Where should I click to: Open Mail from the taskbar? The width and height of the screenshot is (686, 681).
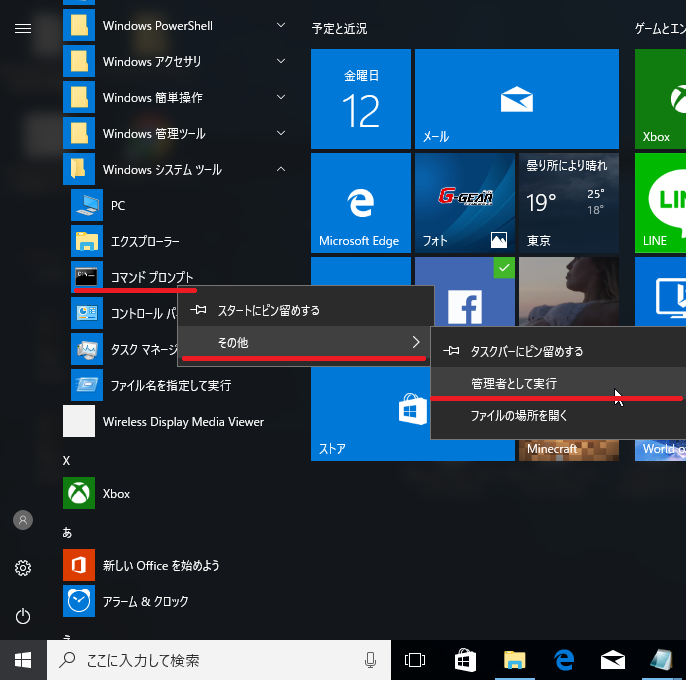pyautogui.click(x=612, y=660)
